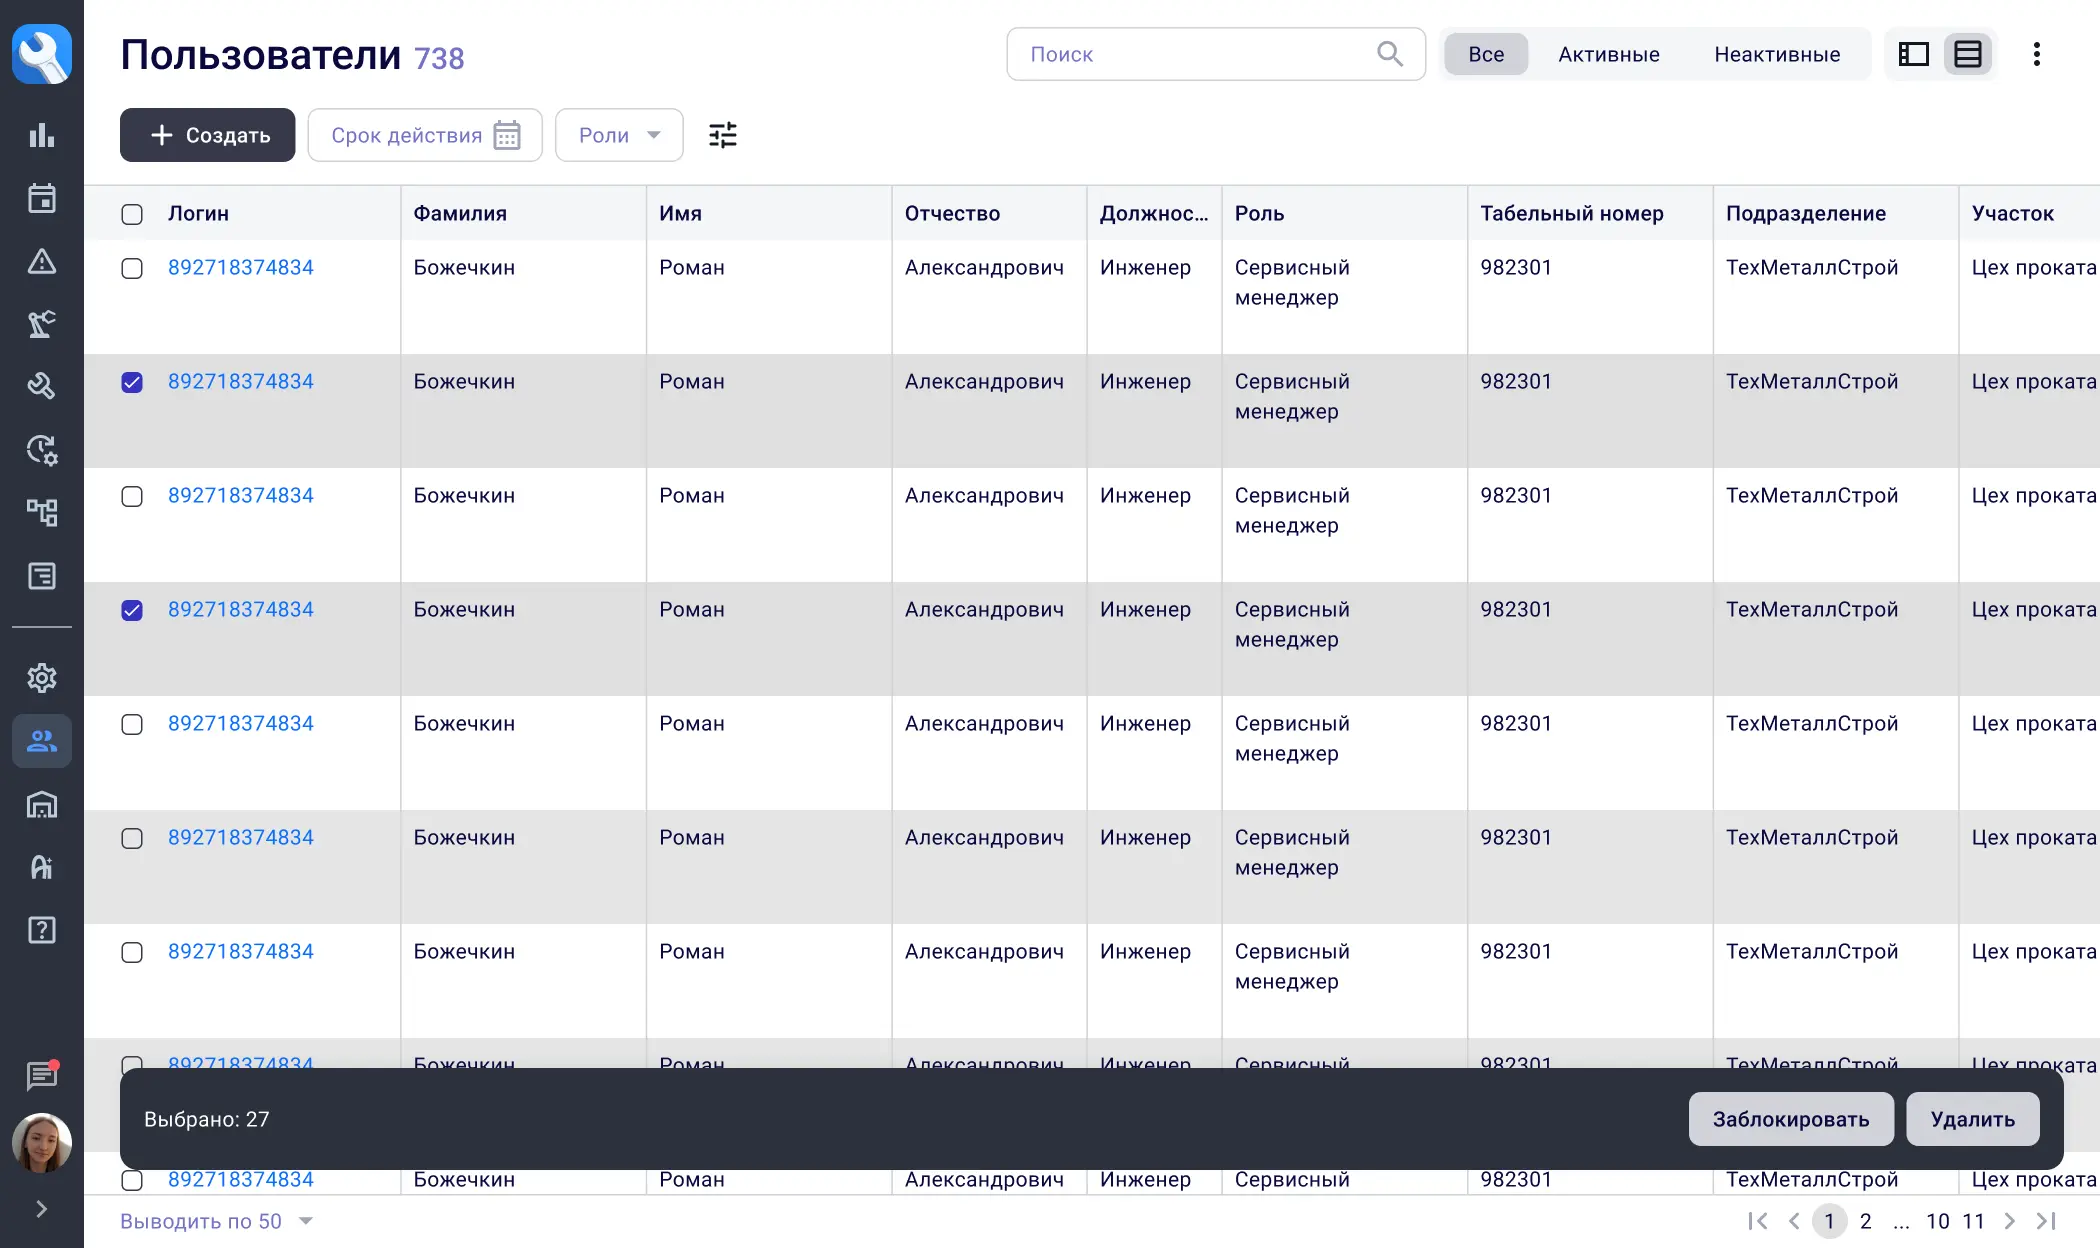The width and height of the screenshot is (2100, 1248).
Task: Click the filter settings sliders icon
Action: 722,135
